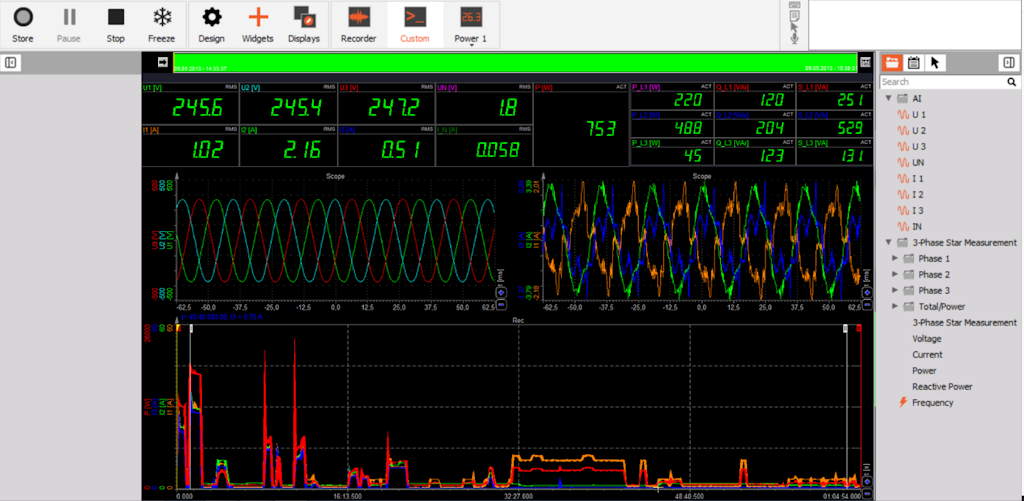Click the white left cursor marker on recorder

point(191,329)
